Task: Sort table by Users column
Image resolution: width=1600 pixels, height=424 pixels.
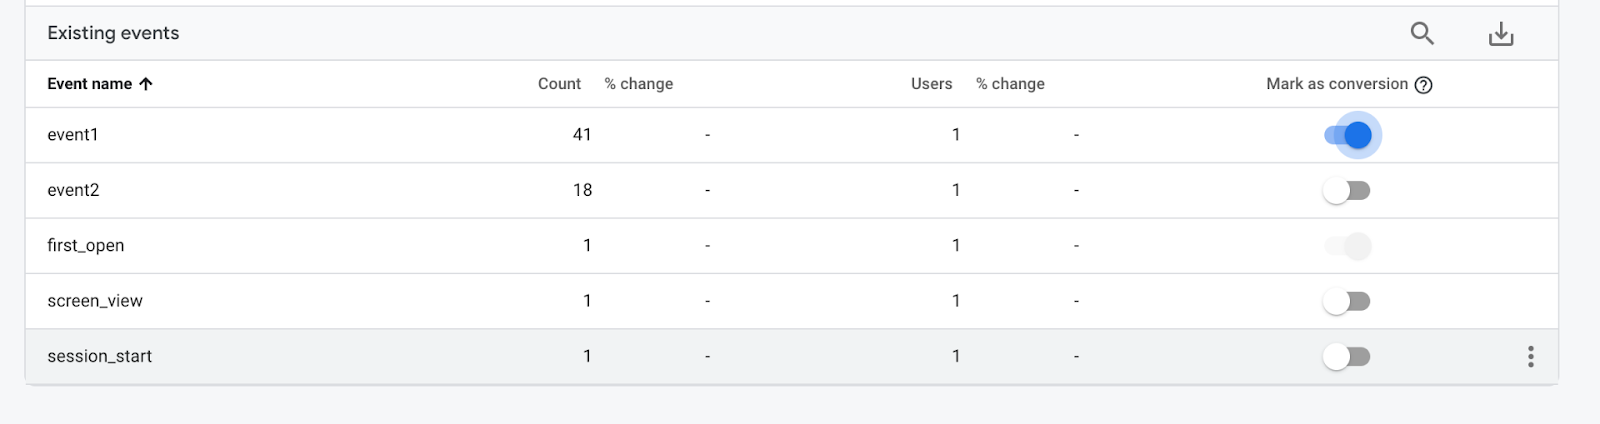Action: pos(931,84)
